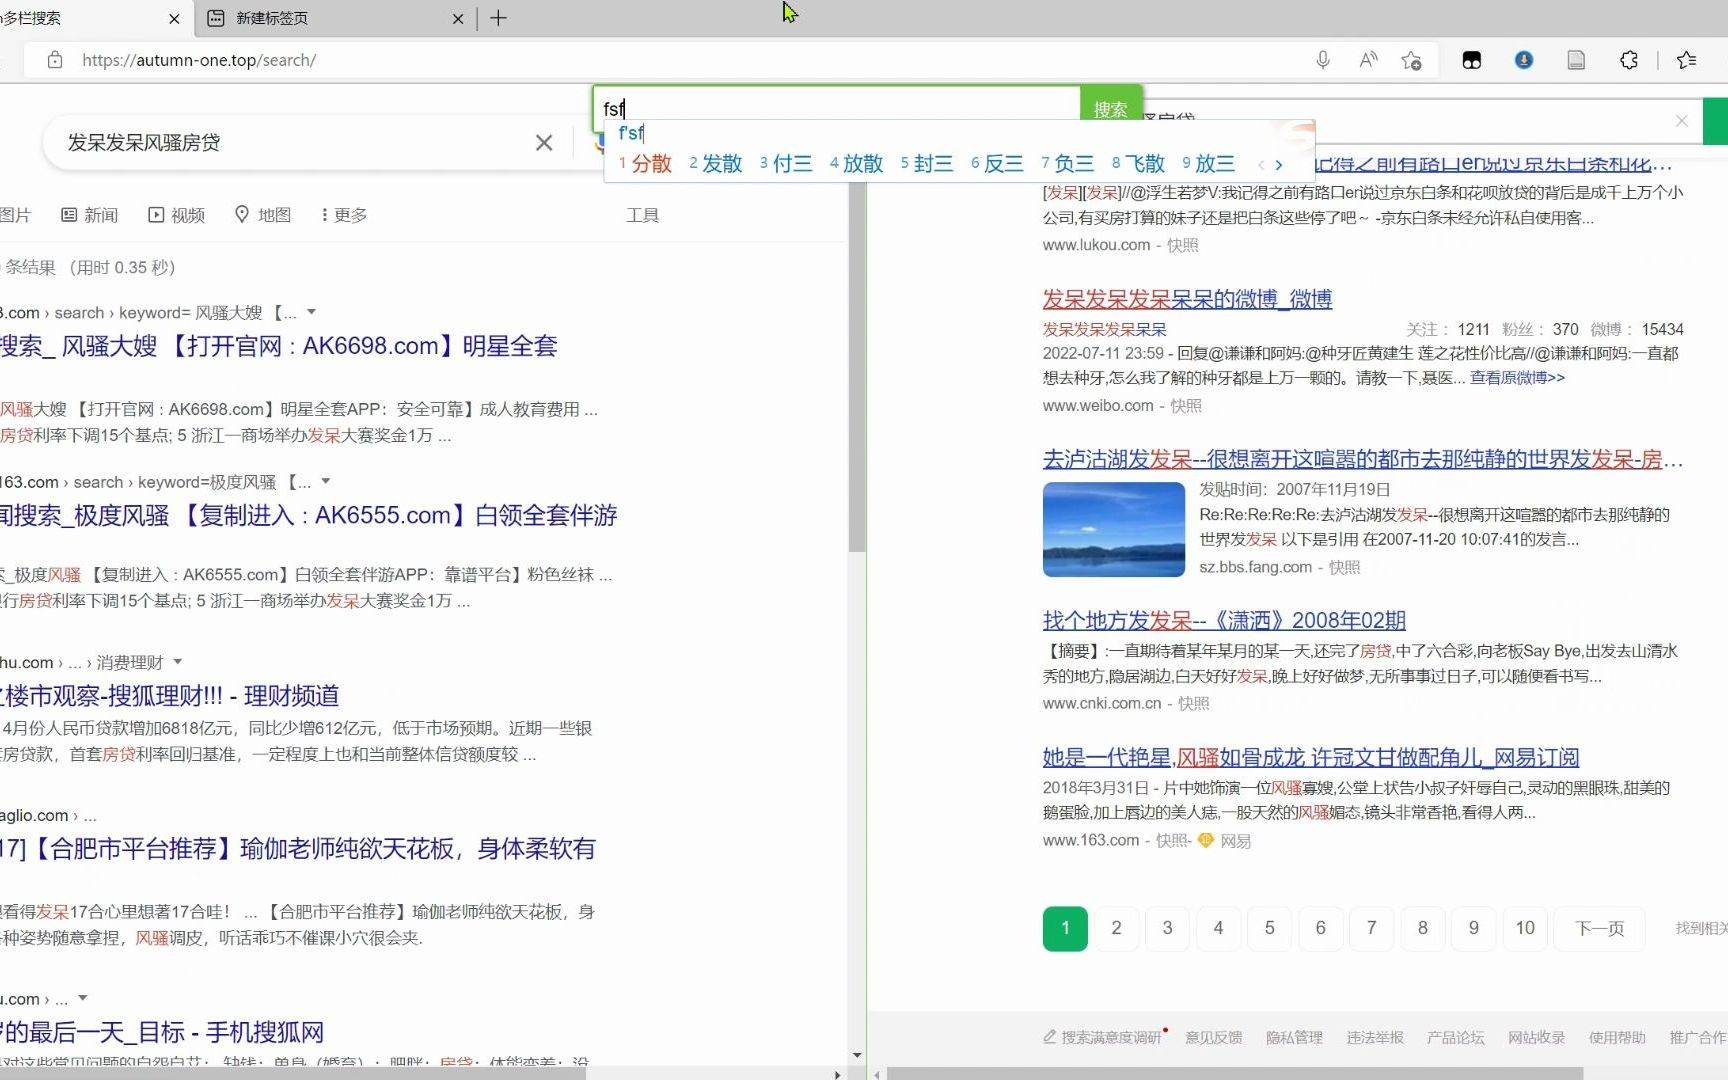Screen dimensions: 1728x1080
Task: Close the right search suggestion box
Action: [x=1682, y=121]
